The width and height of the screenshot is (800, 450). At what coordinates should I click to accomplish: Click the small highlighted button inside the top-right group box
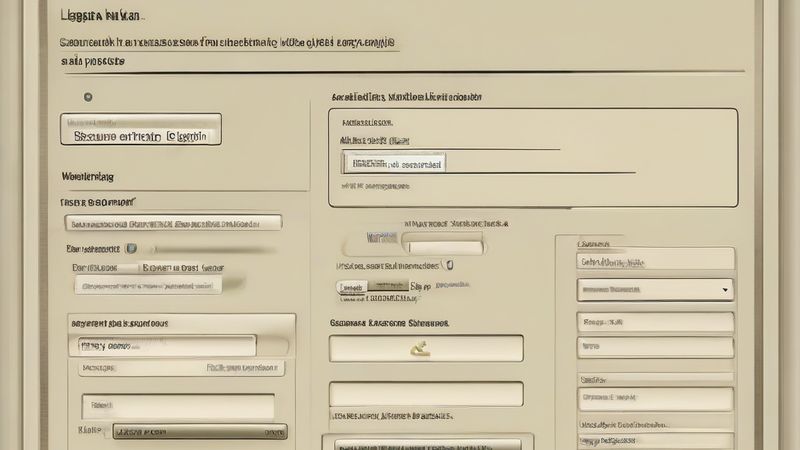pyautogui.click(x=393, y=163)
